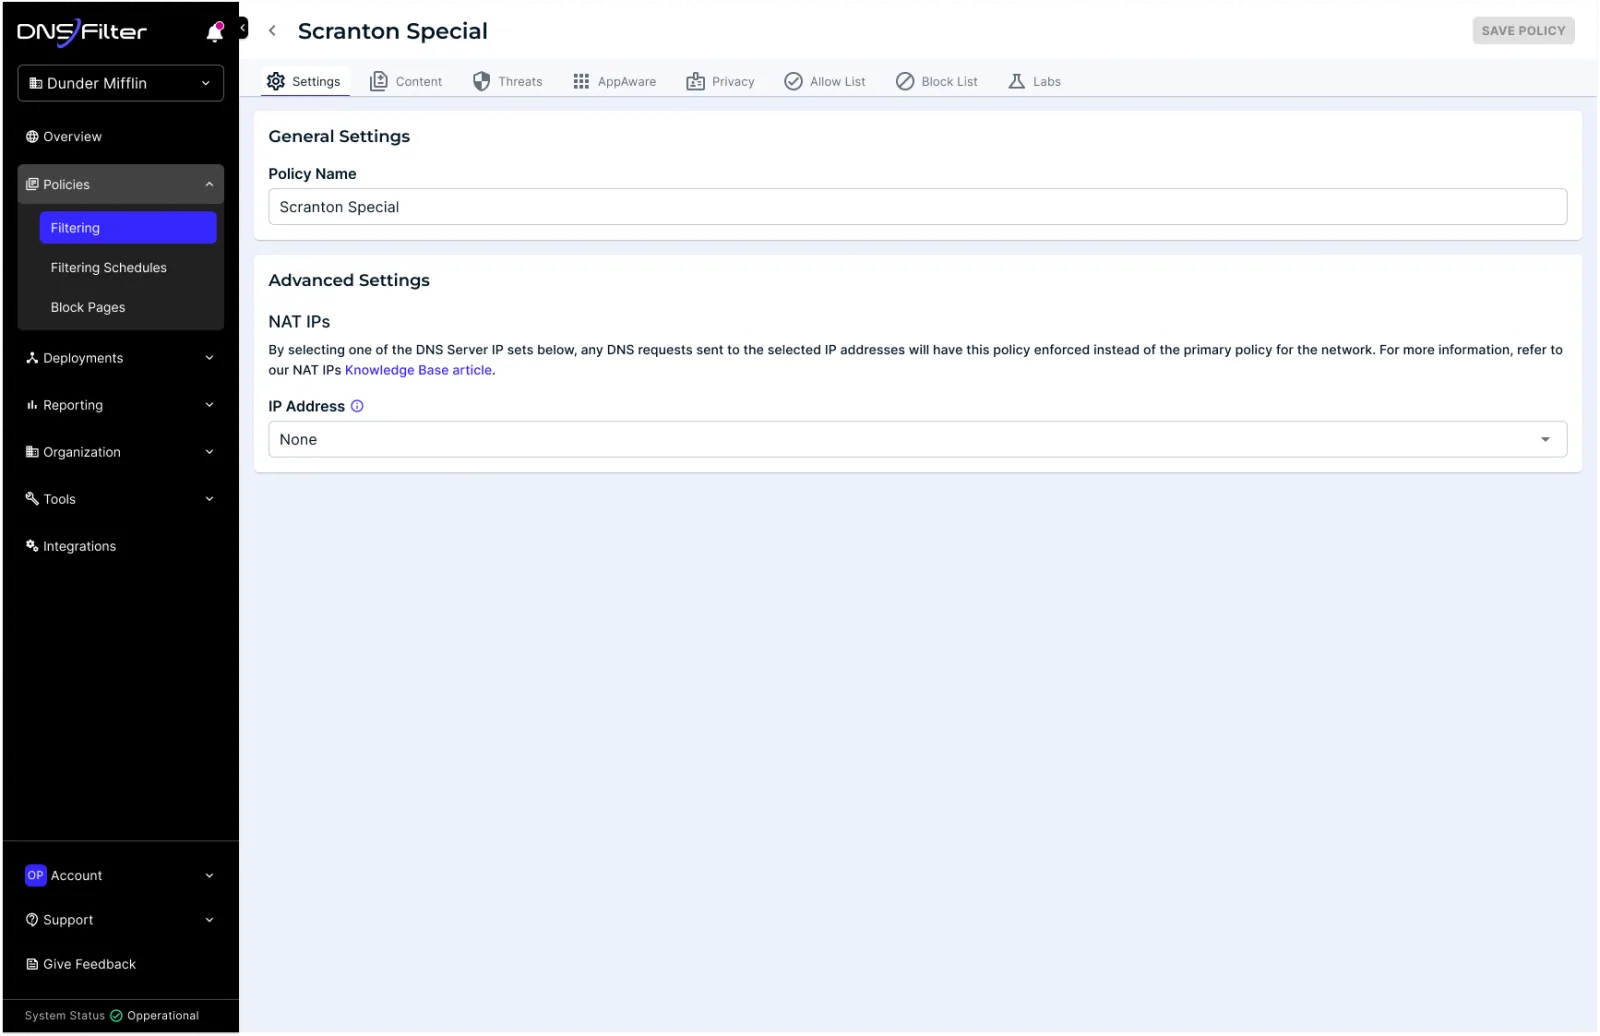The image size is (1600, 1036).
Task: Click the Policies icon in sidebar
Action: [x=32, y=185]
